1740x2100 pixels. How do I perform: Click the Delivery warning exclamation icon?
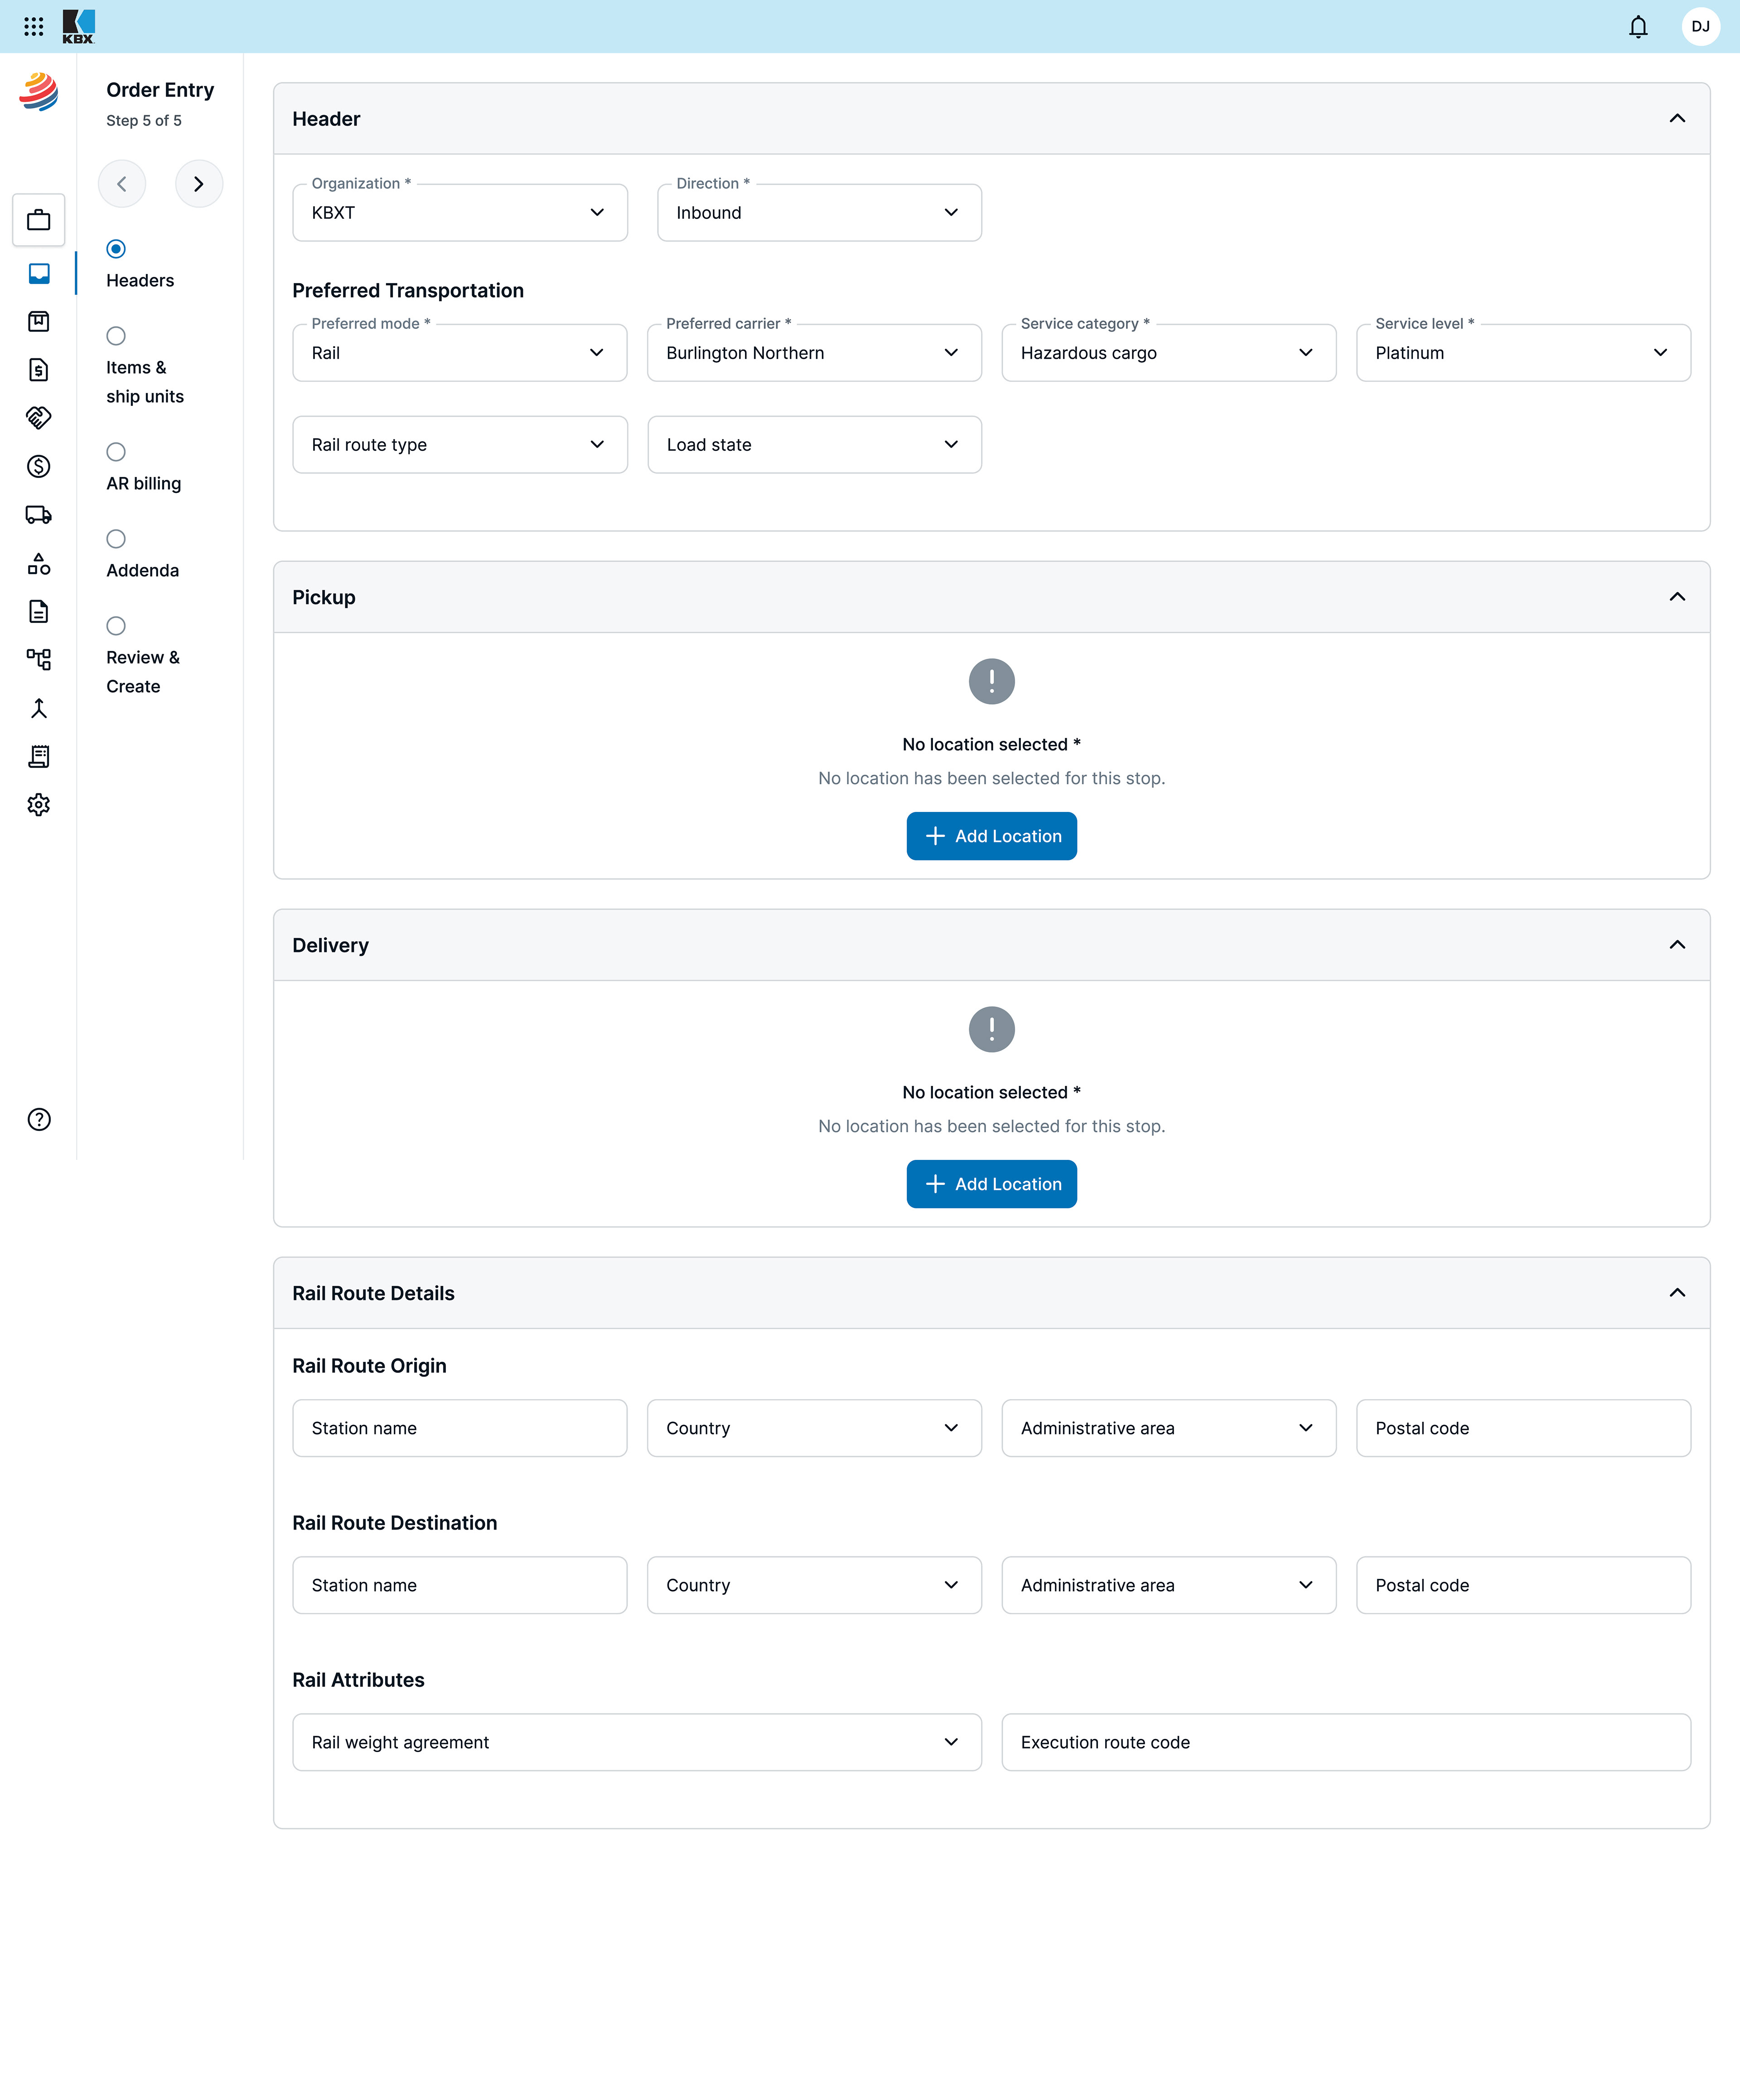point(992,1030)
